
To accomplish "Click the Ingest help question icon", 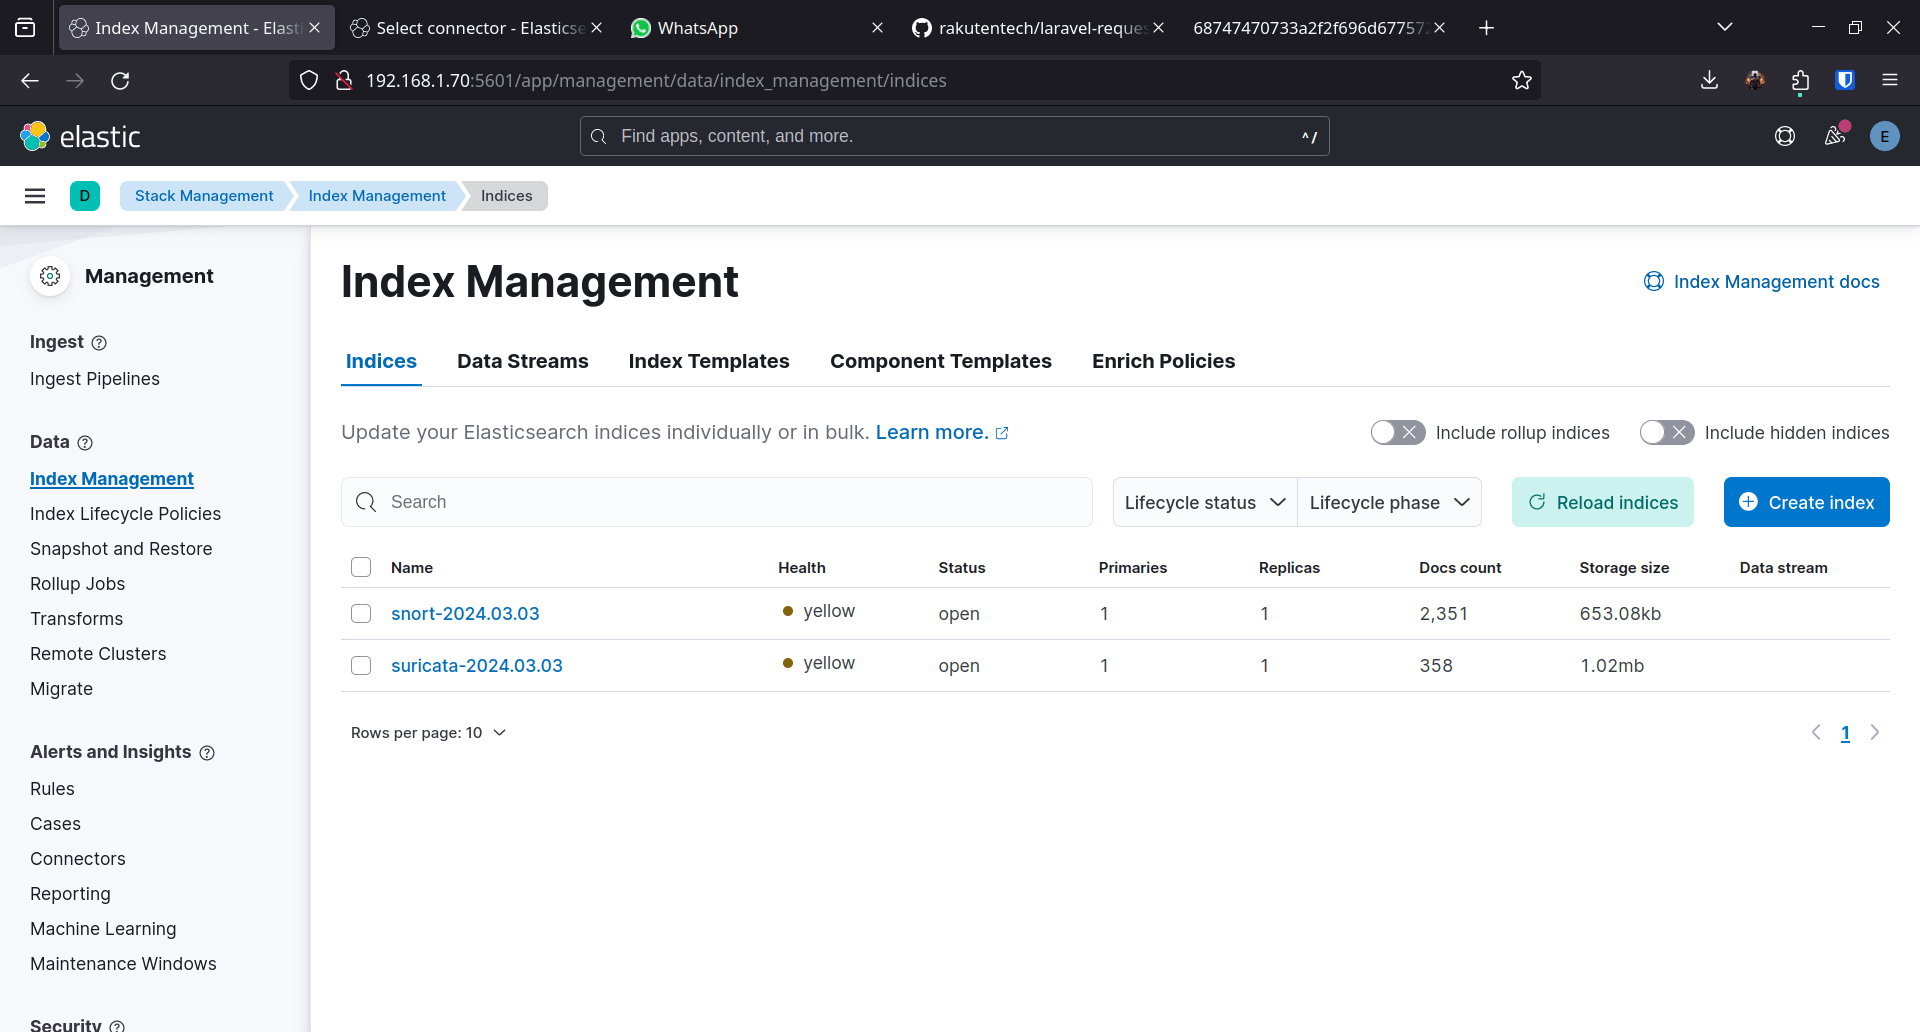I will coord(99,343).
